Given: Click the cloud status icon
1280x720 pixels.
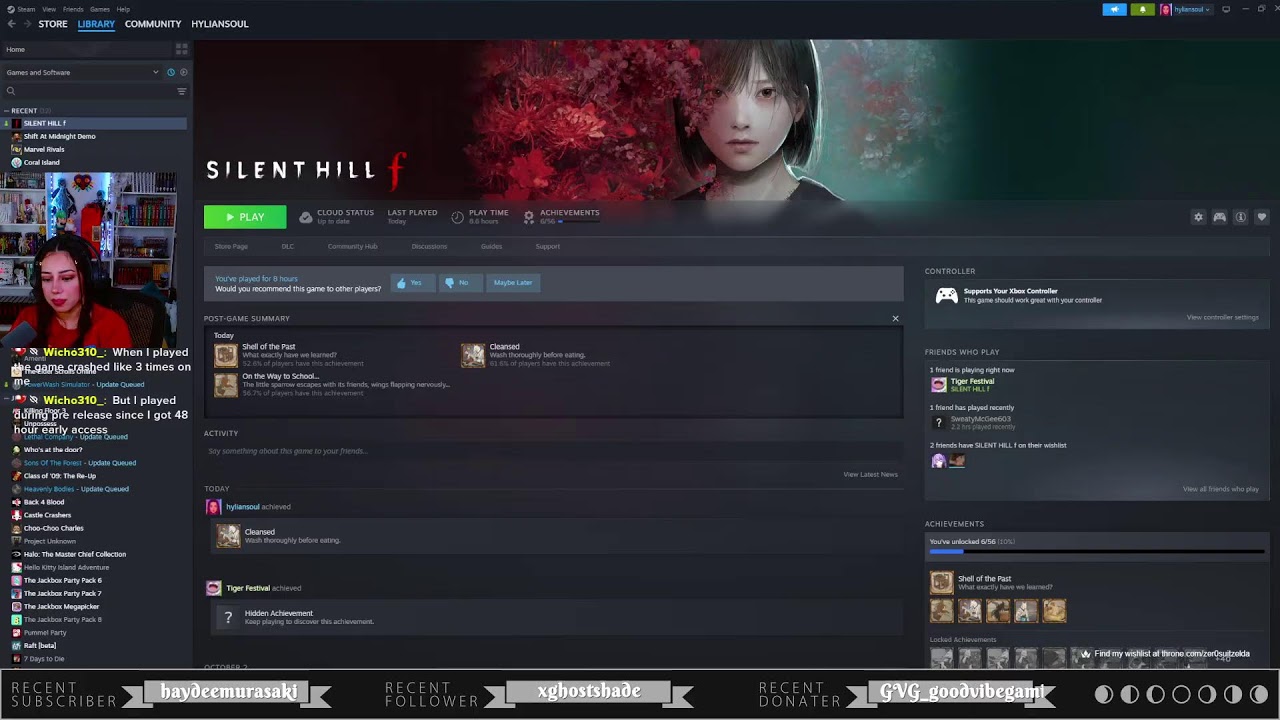Looking at the screenshot, I should tap(305, 217).
